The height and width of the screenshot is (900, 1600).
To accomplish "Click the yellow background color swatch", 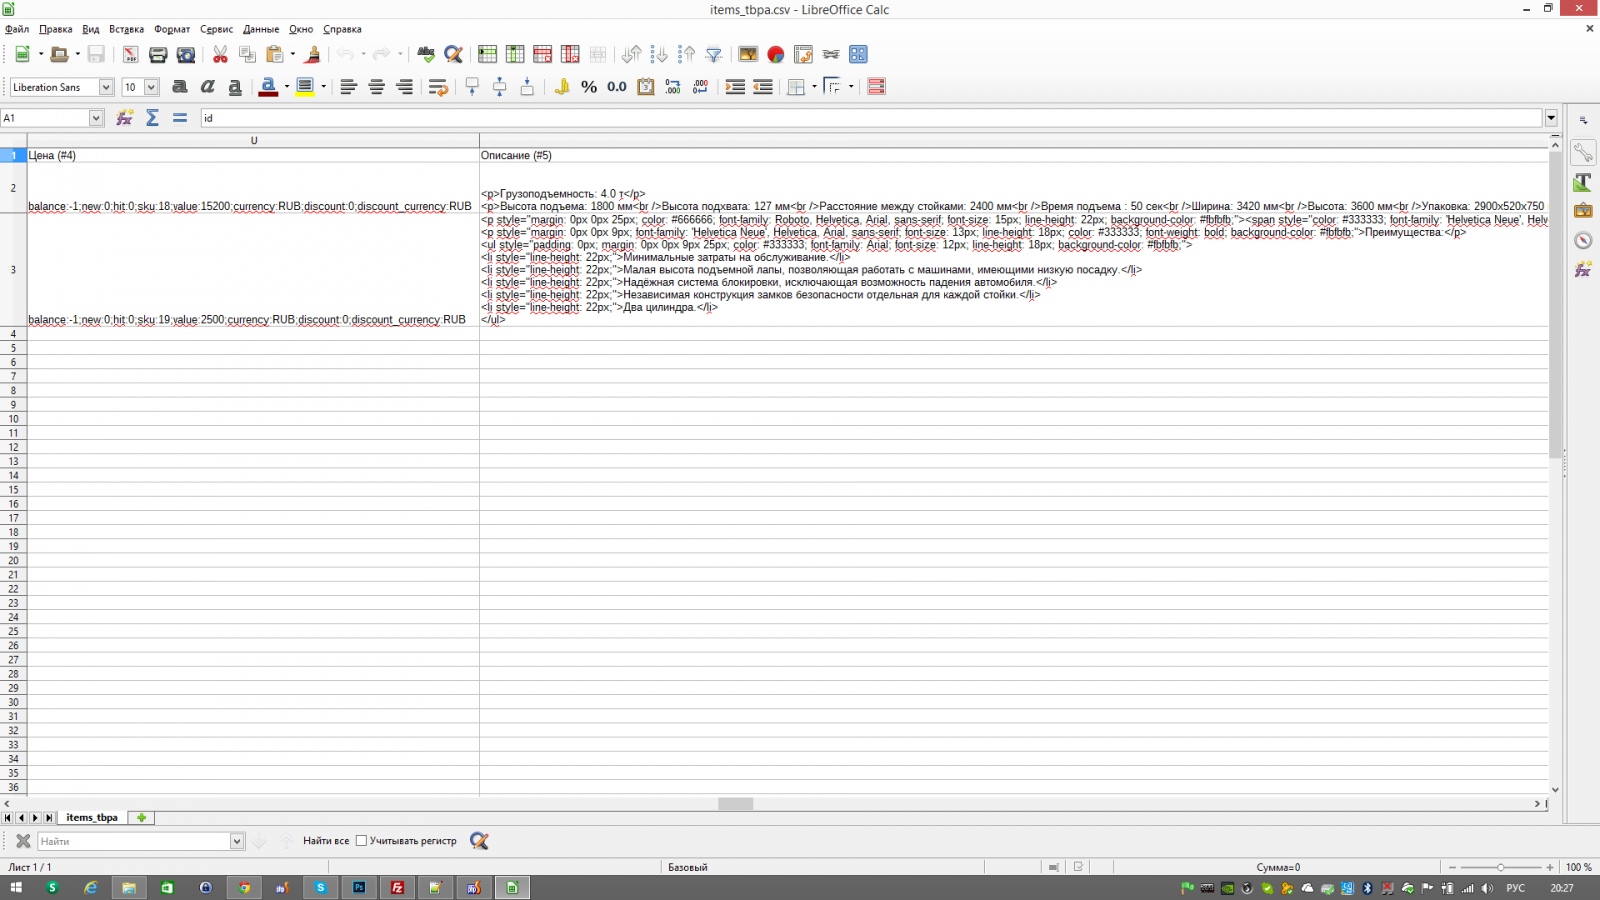I will 305,87.
